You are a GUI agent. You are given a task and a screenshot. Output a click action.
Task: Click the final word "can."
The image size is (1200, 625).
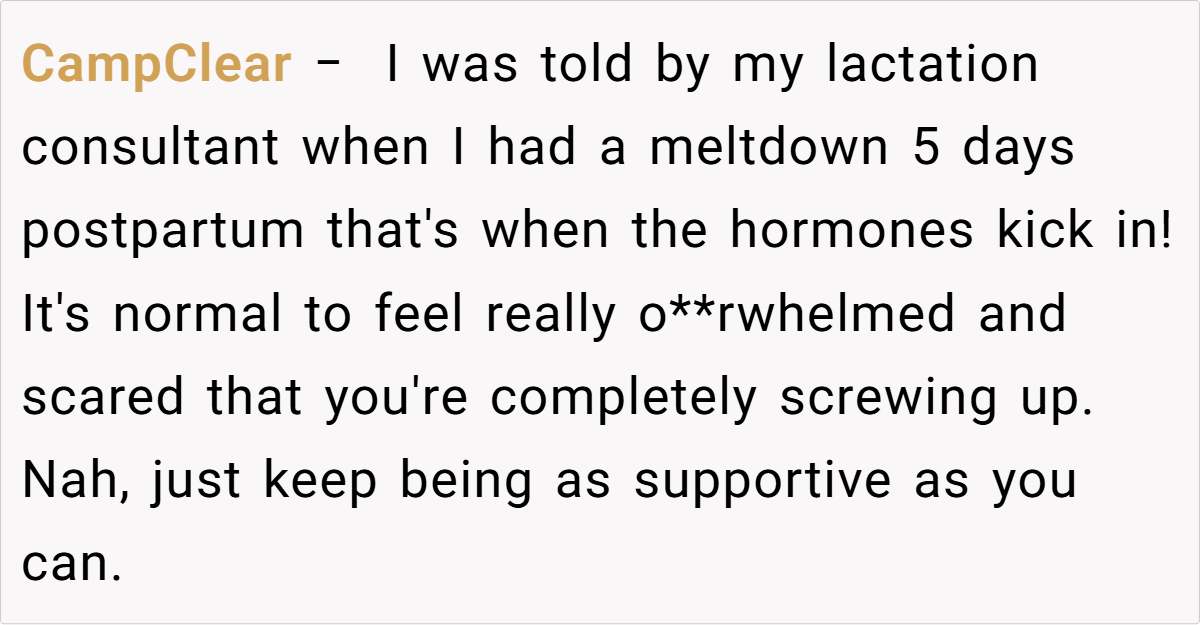pos(71,565)
